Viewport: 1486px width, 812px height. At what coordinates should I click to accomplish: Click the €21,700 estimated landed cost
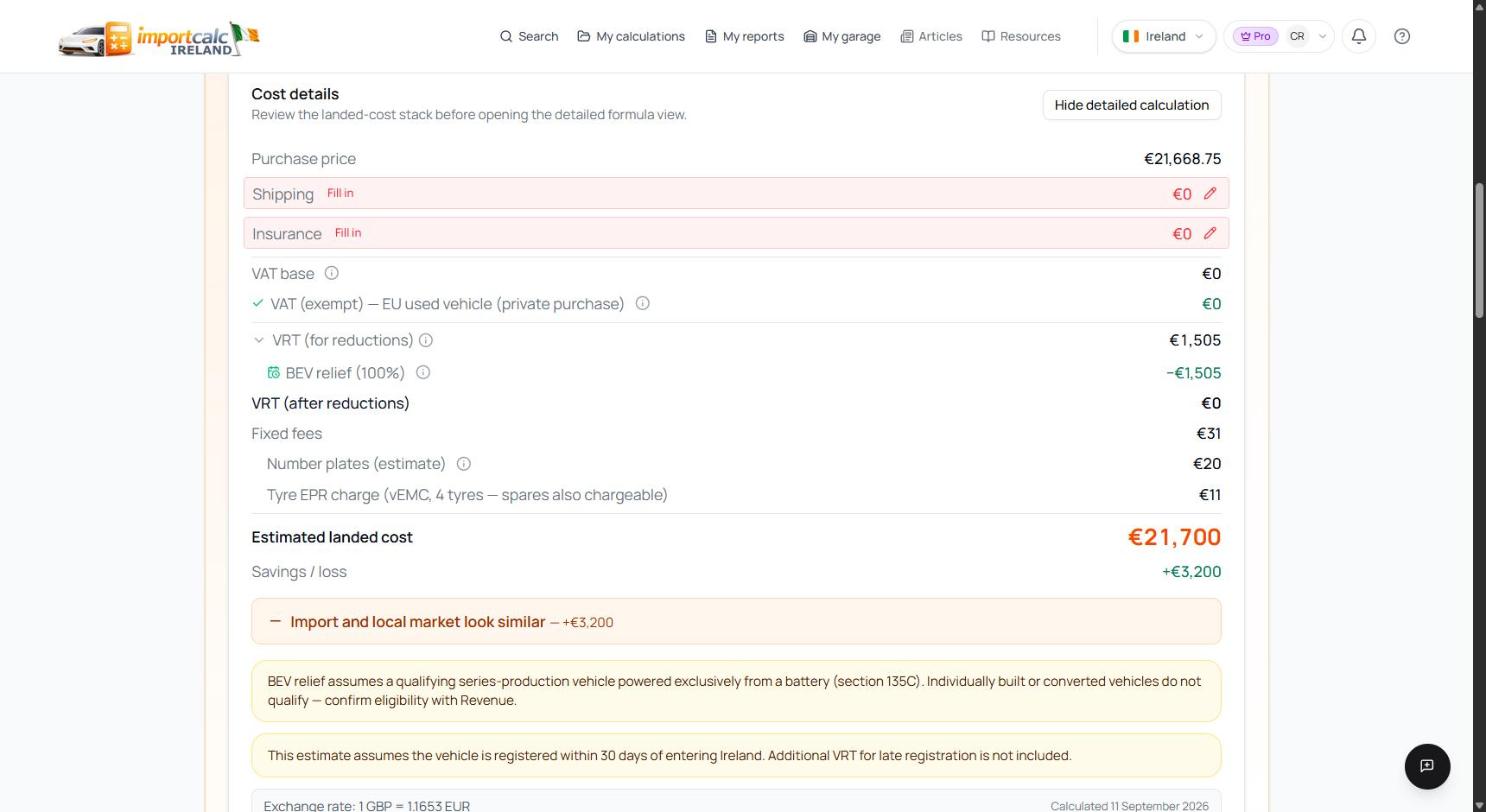click(1174, 537)
